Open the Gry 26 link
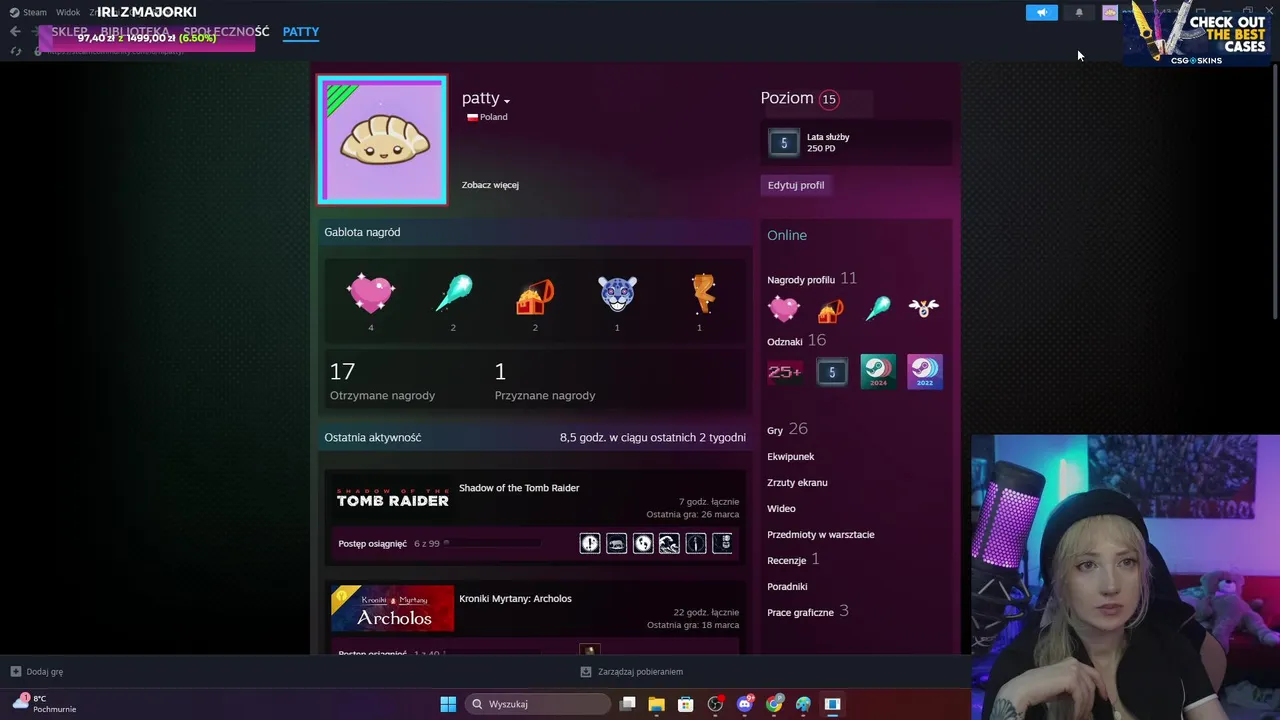 click(x=787, y=429)
